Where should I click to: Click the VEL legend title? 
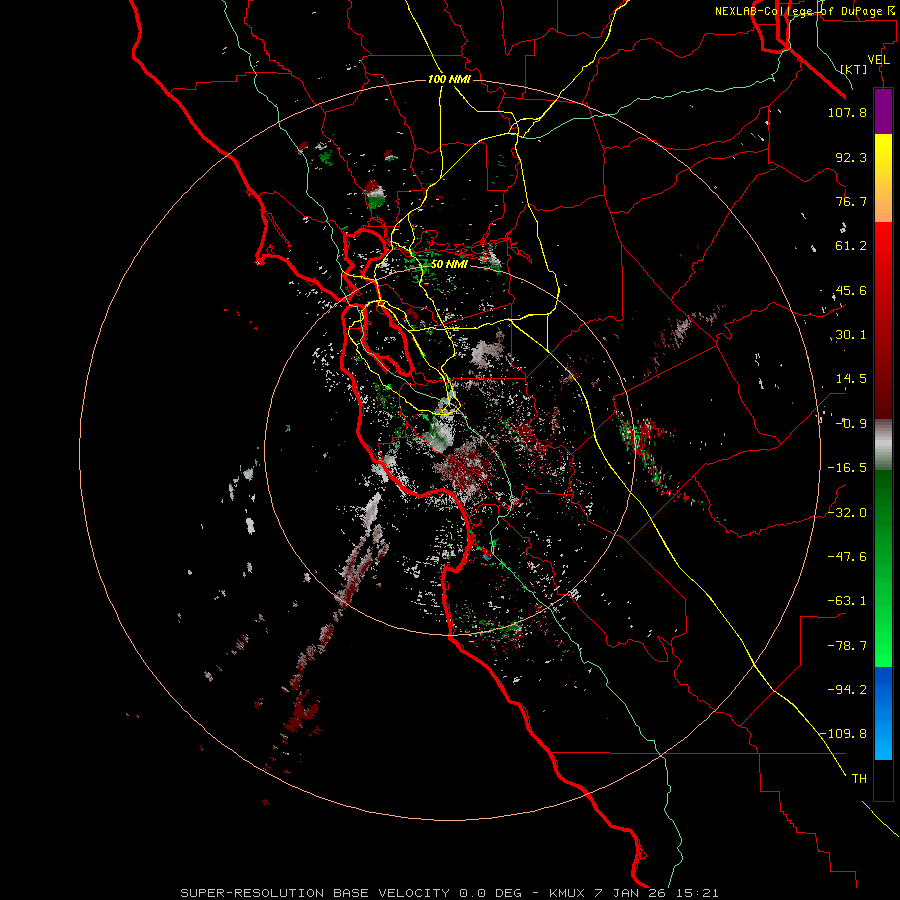[878, 60]
